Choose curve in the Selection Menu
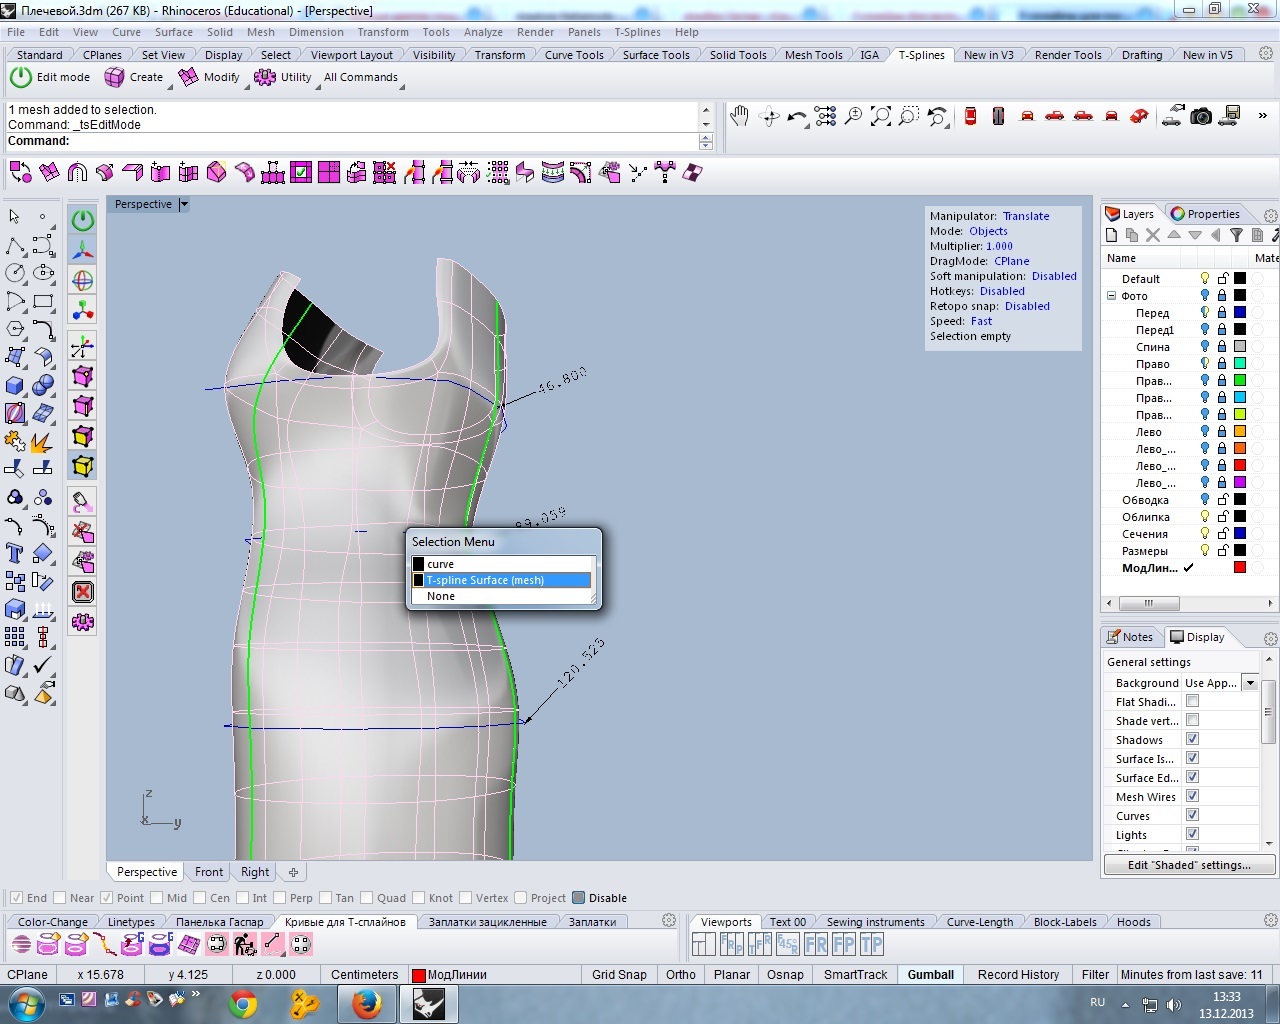1280x1024 pixels. (441, 564)
